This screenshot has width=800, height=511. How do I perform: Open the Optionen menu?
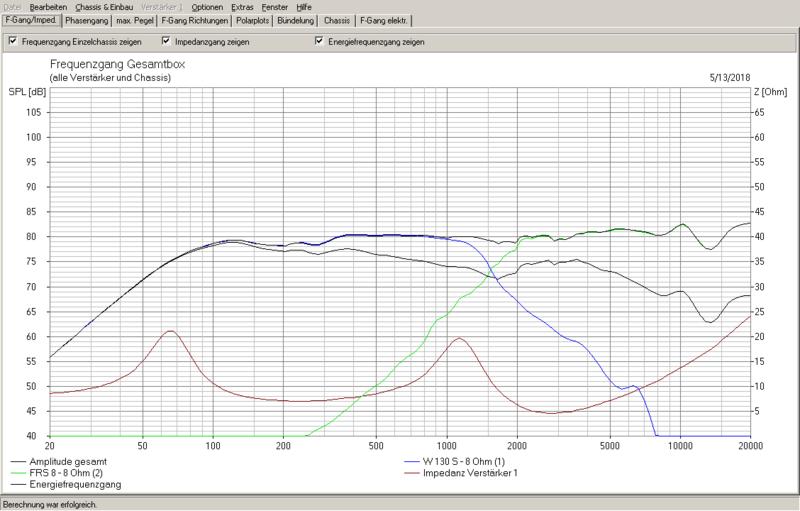point(208,7)
